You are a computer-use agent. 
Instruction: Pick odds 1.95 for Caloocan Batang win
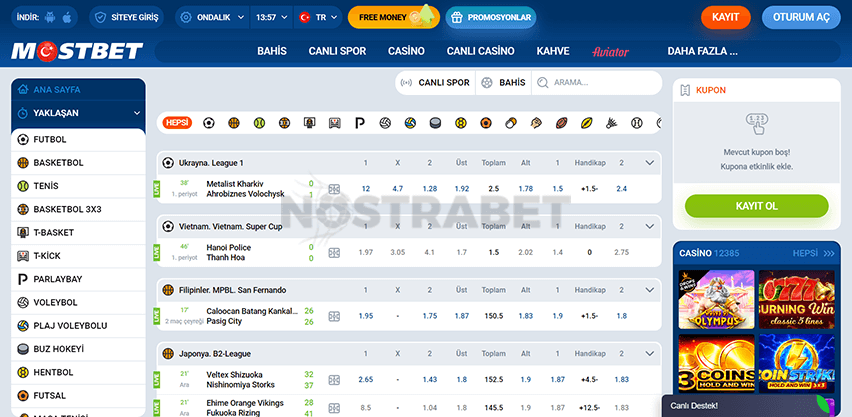pos(366,316)
